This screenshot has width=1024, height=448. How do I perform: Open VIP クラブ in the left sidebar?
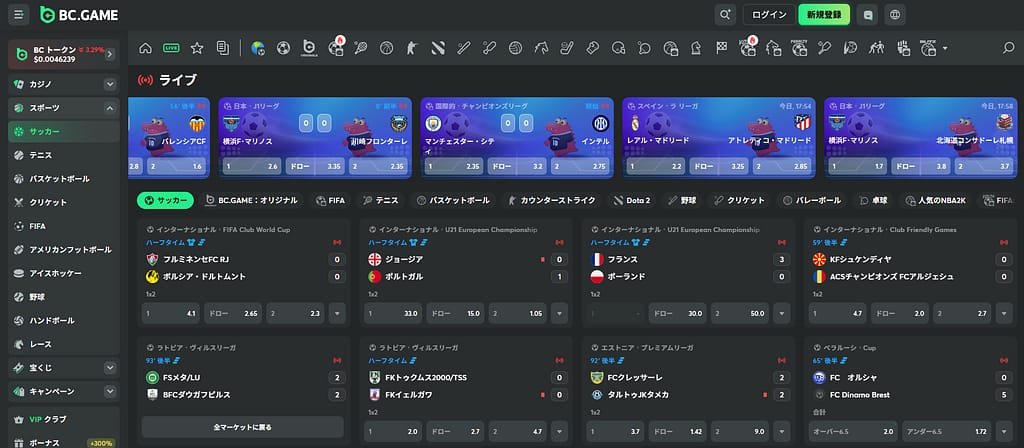(x=64, y=419)
